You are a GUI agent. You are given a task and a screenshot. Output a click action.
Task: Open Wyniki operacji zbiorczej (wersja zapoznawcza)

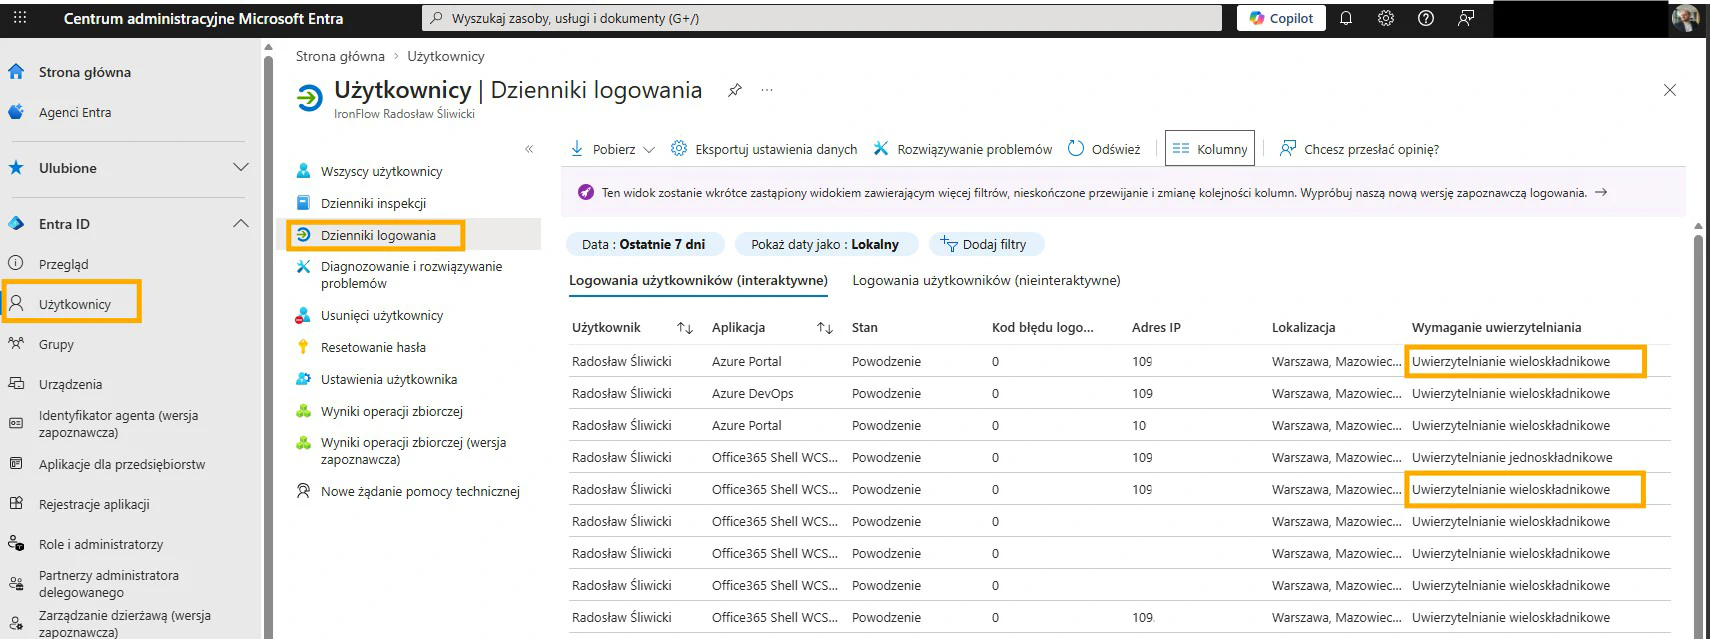(x=413, y=451)
